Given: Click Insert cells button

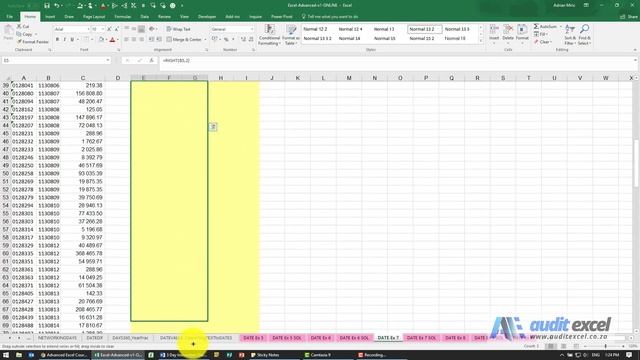Looking at the screenshot, I should point(494,33).
